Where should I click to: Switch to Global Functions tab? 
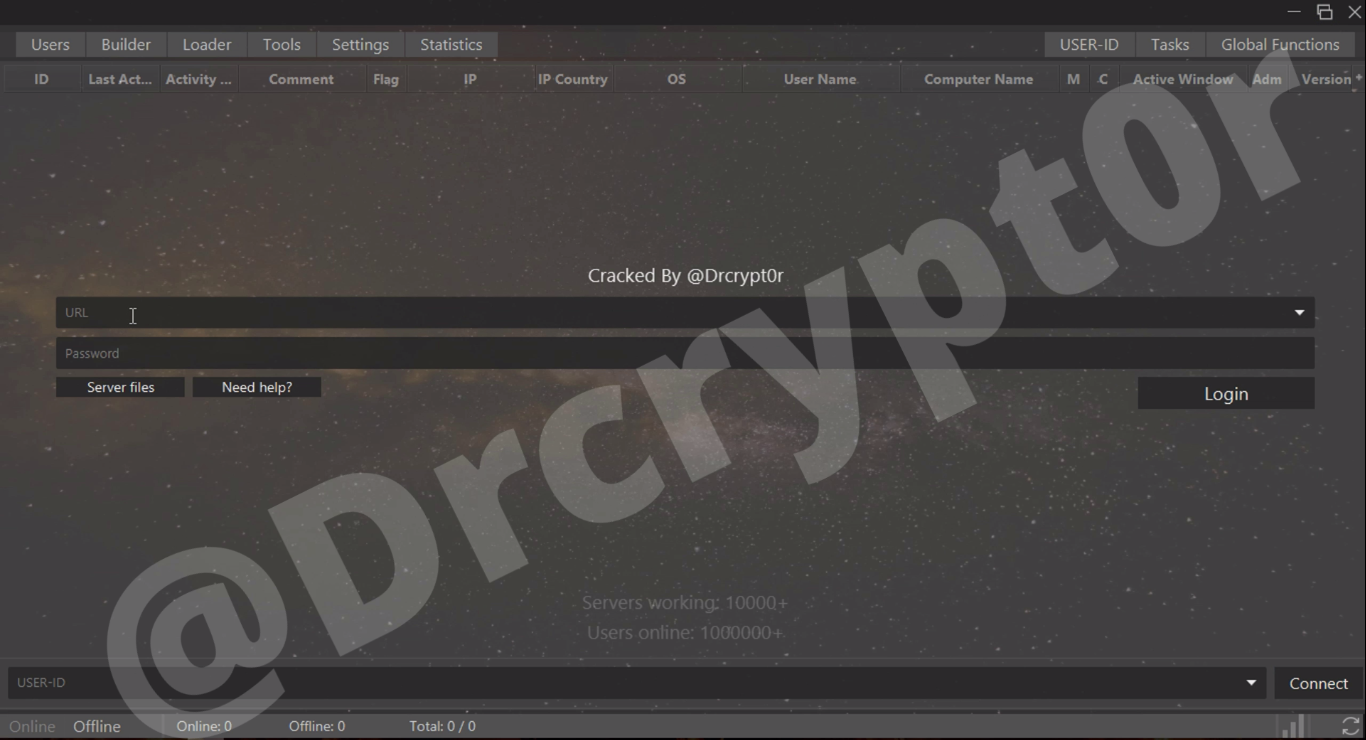click(1280, 45)
